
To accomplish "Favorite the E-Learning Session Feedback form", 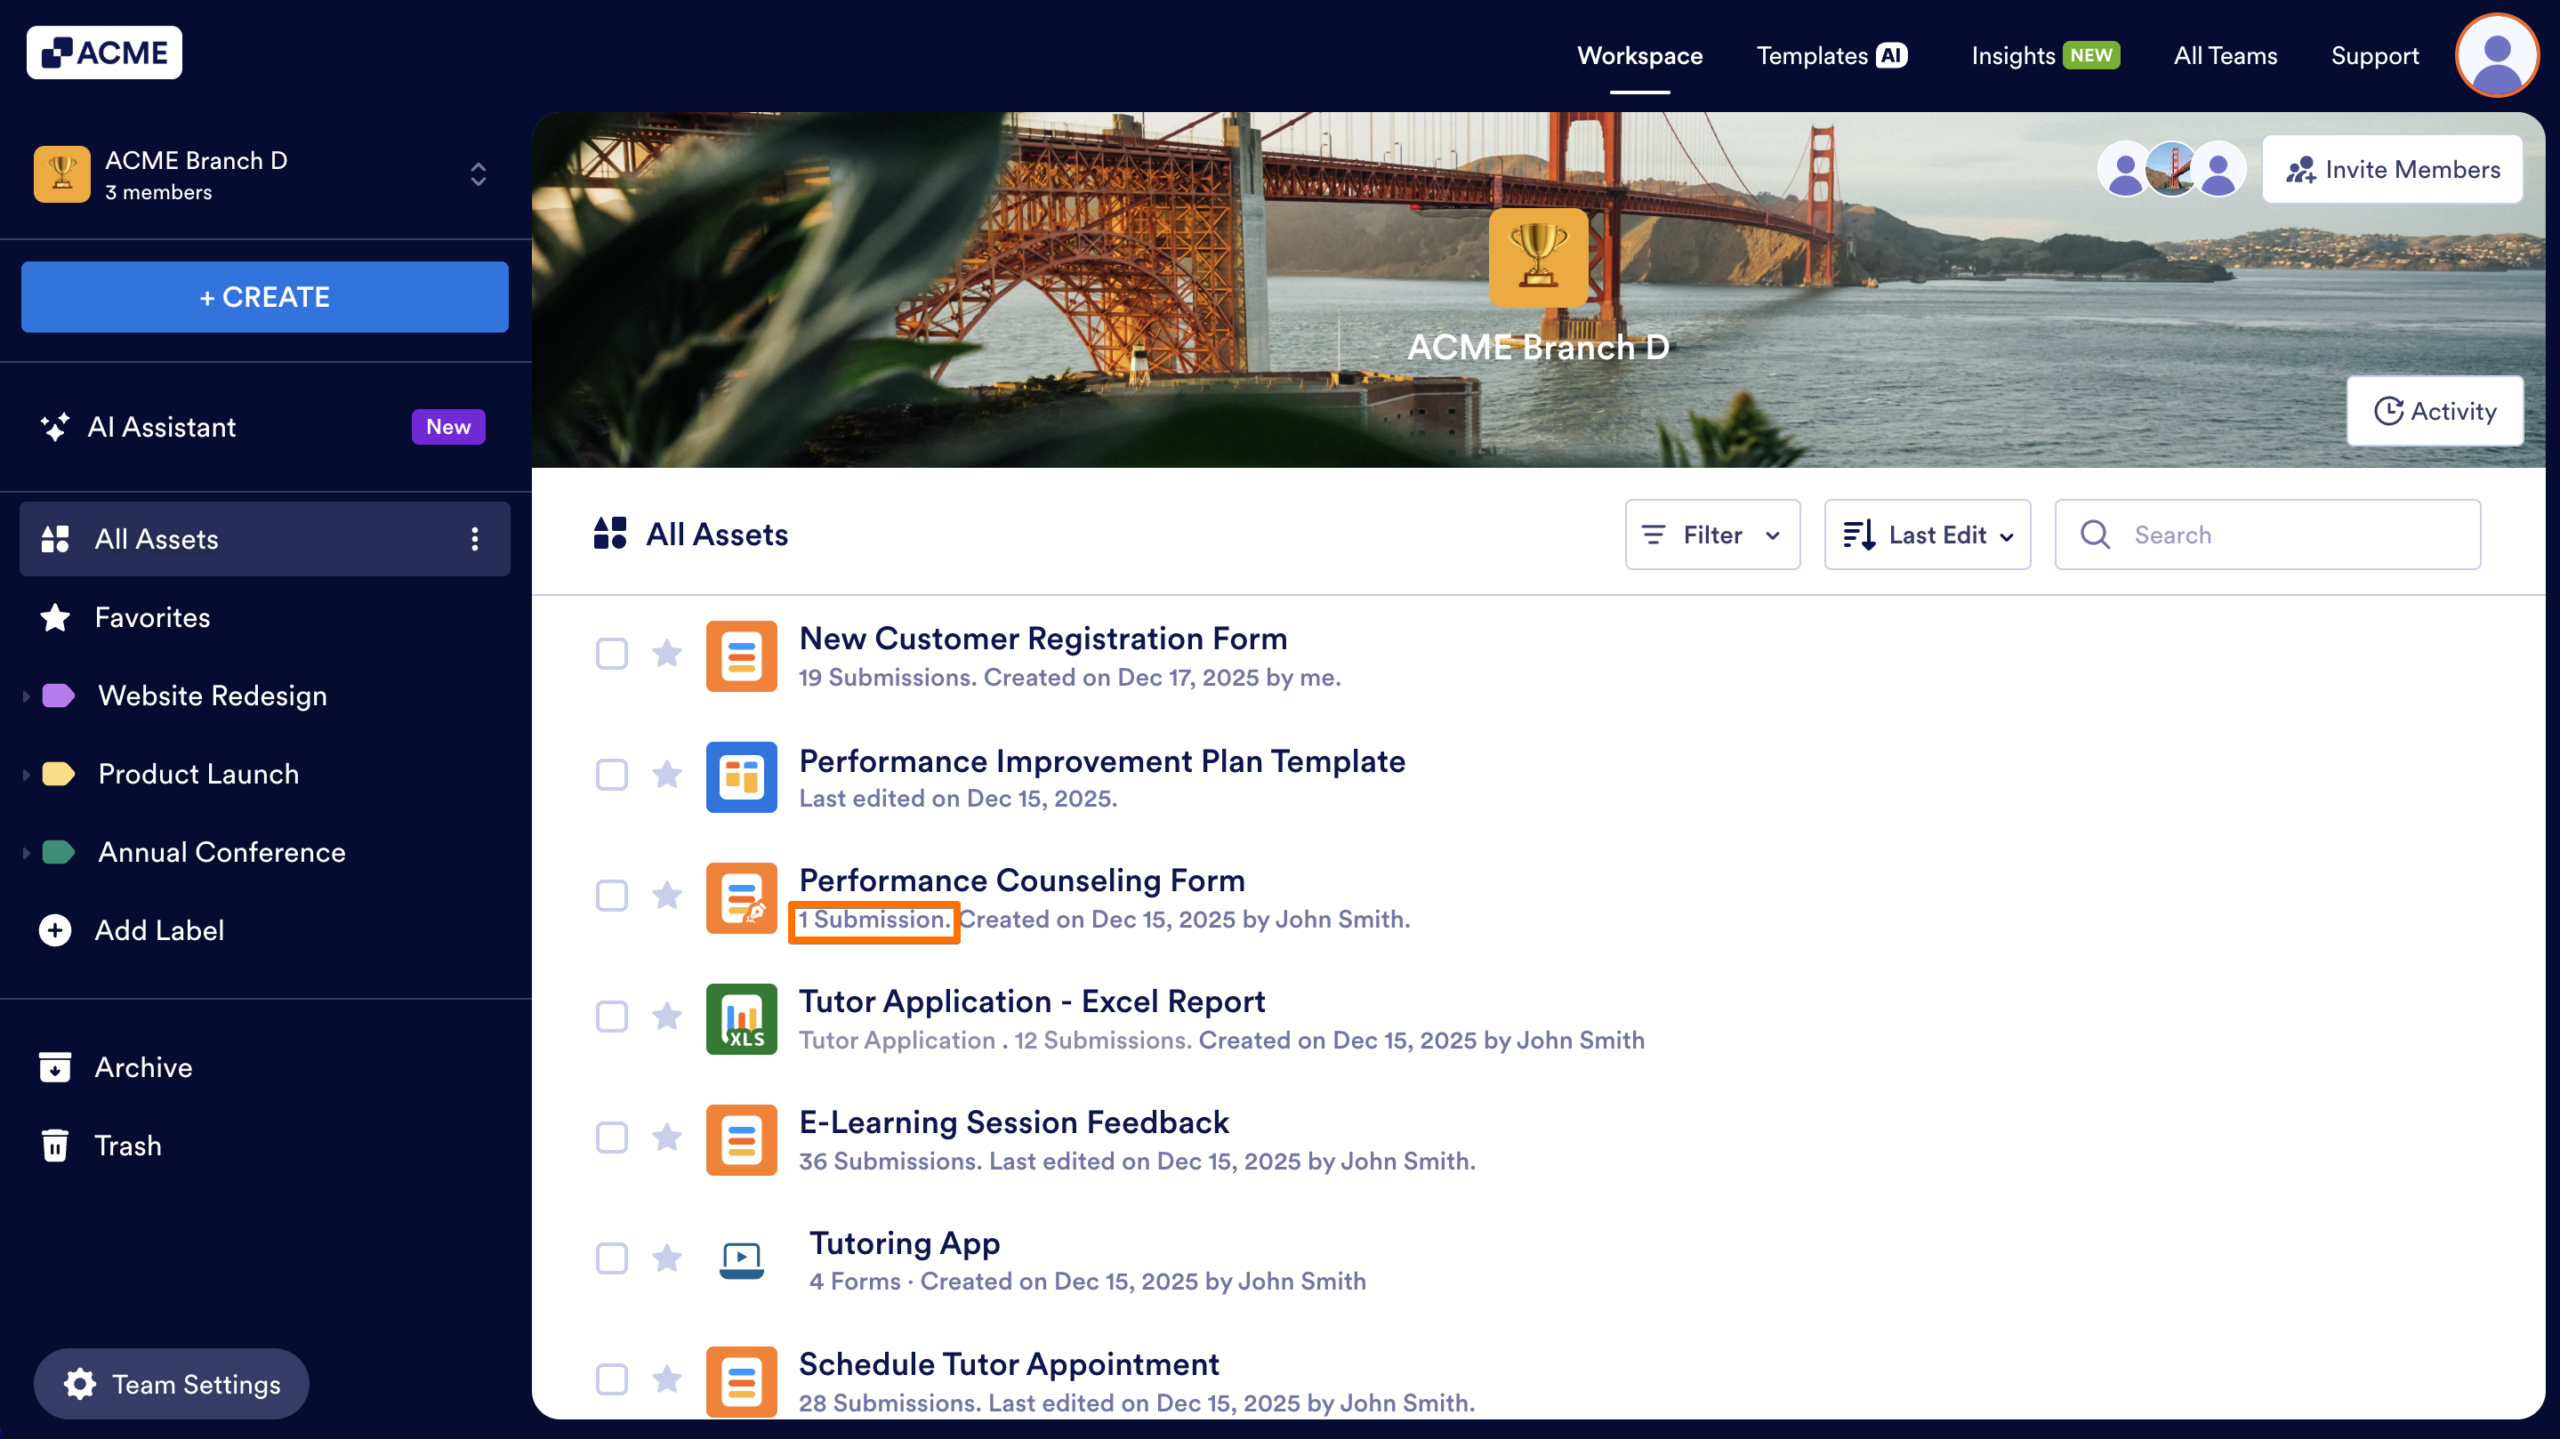I will click(667, 1139).
